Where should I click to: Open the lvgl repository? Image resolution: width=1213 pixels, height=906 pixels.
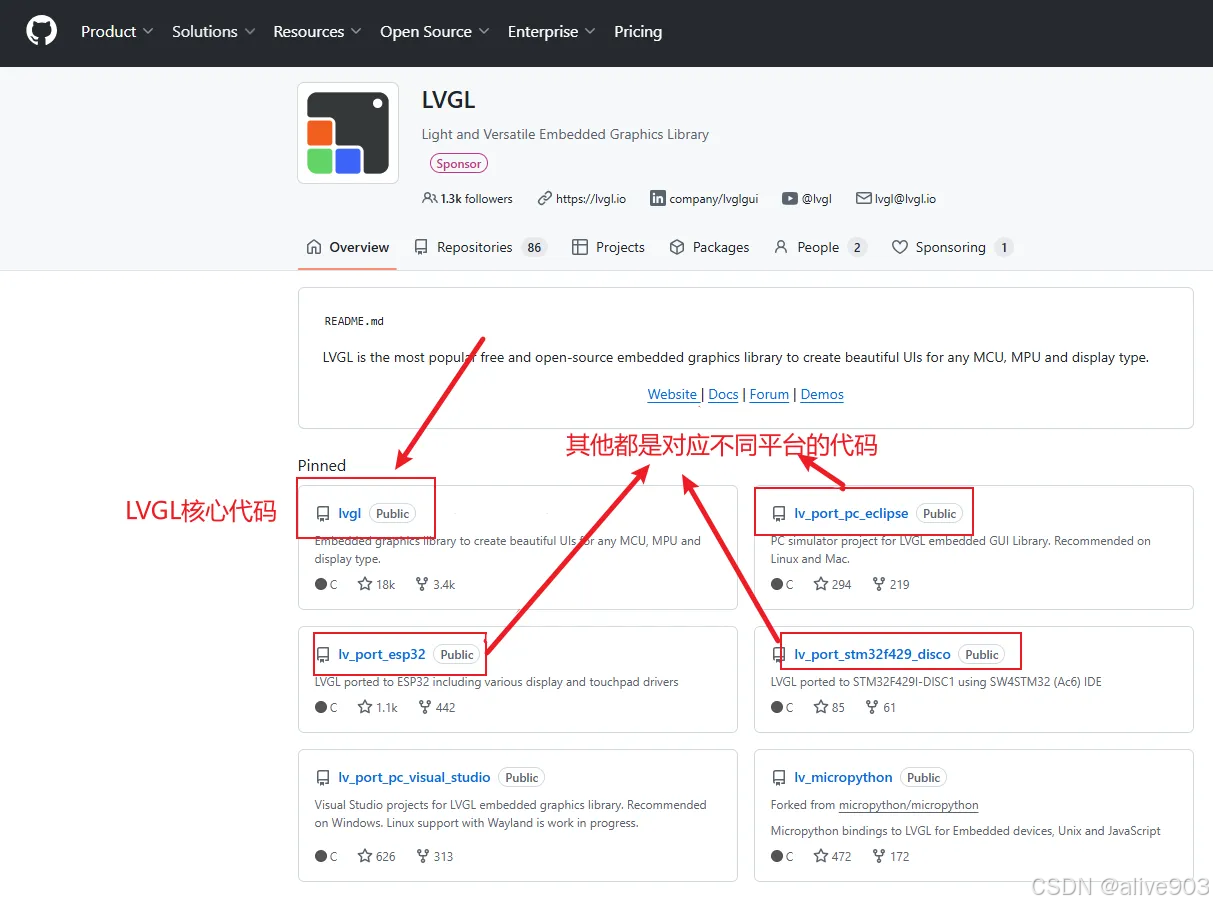click(x=350, y=513)
